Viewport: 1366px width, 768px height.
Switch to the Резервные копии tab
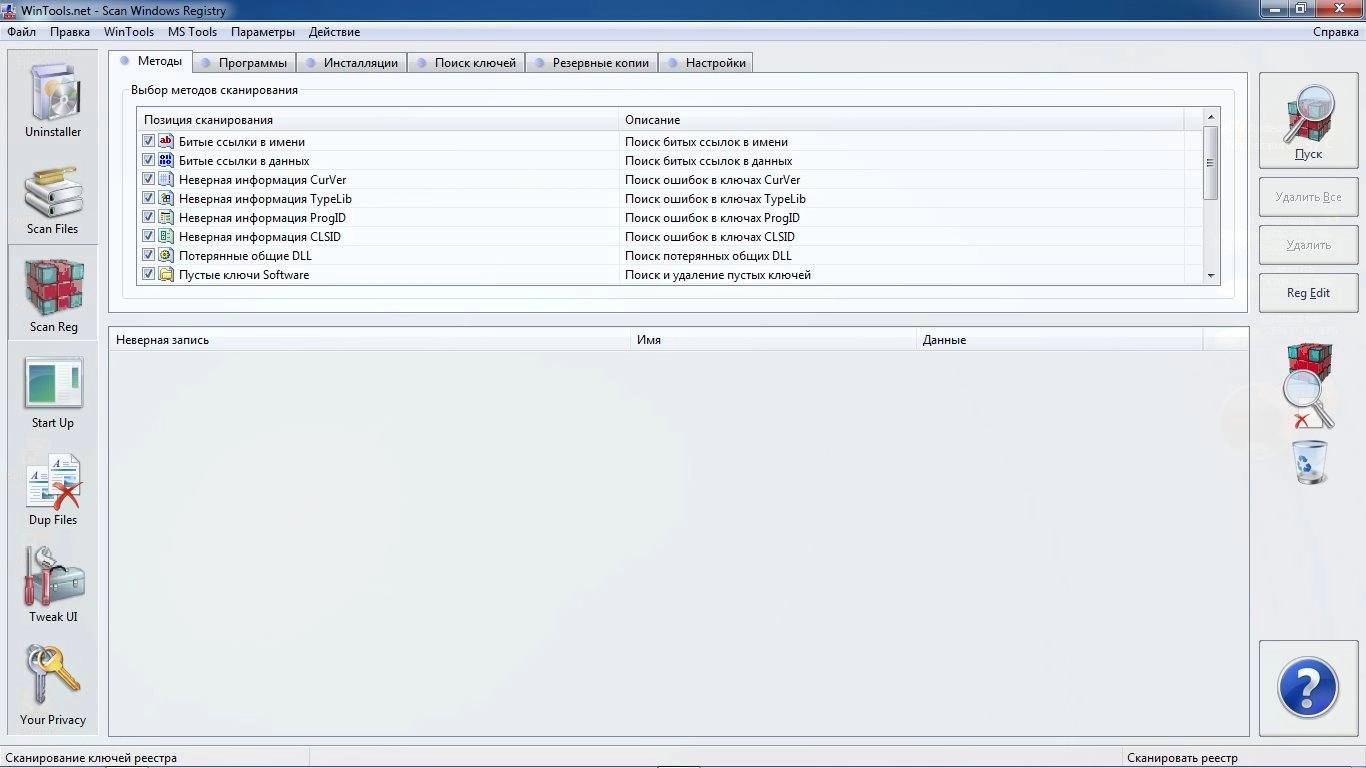click(591, 63)
